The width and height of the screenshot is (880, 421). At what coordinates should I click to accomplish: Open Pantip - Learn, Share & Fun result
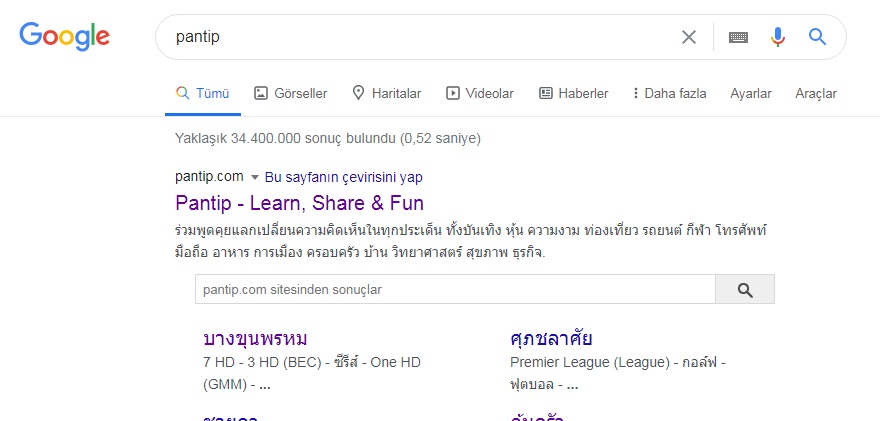pyautogui.click(x=299, y=203)
